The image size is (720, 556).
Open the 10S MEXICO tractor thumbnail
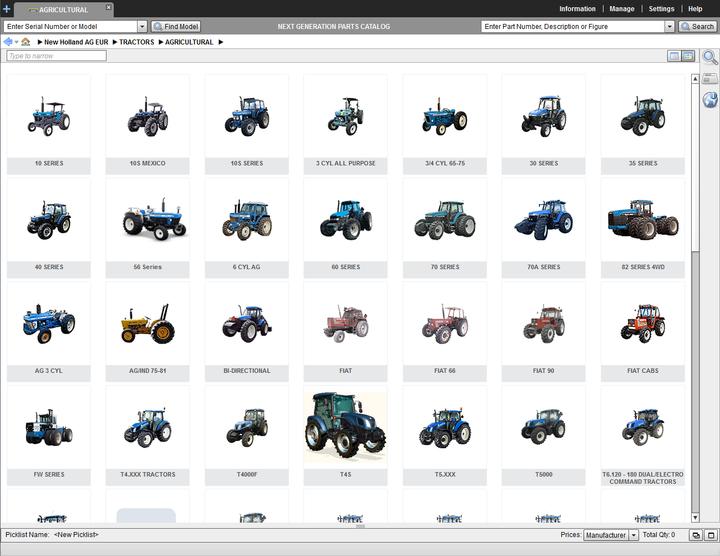click(x=147, y=124)
